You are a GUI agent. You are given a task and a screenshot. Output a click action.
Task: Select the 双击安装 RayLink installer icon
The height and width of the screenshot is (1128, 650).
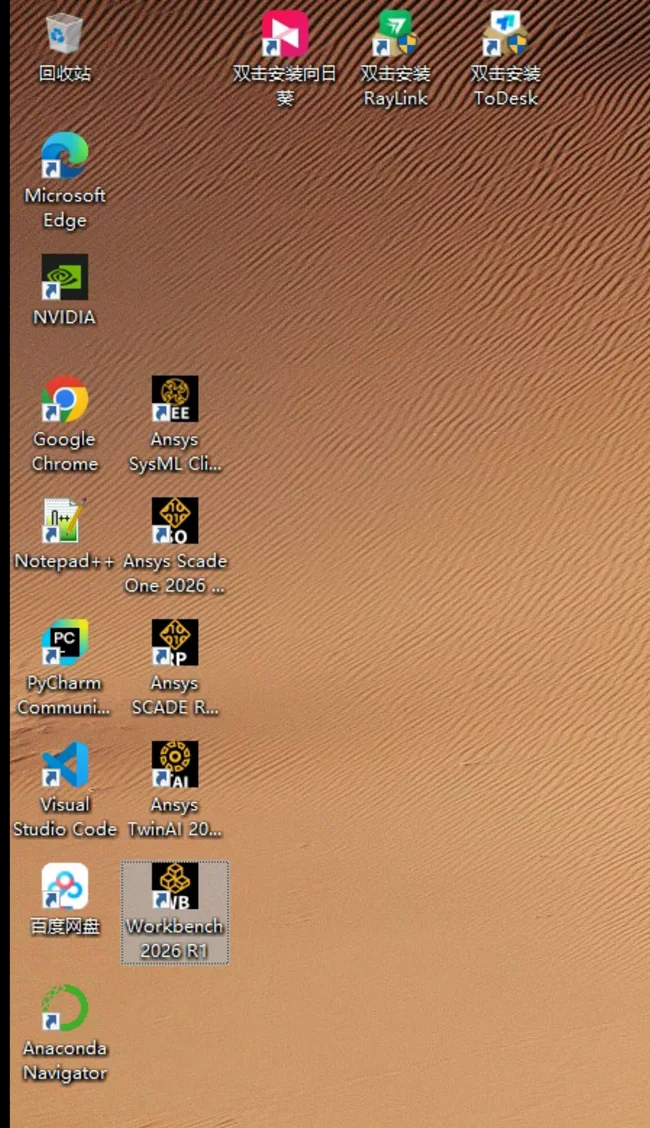[x=395, y=59]
